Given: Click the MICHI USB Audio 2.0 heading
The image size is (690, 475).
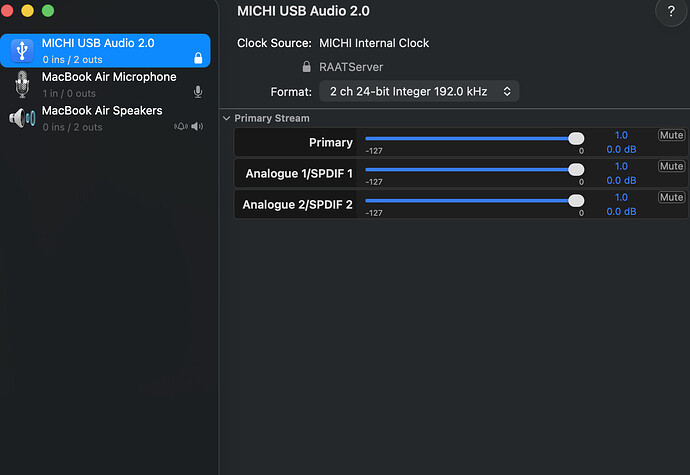Looking at the screenshot, I should pyautogui.click(x=303, y=11).
